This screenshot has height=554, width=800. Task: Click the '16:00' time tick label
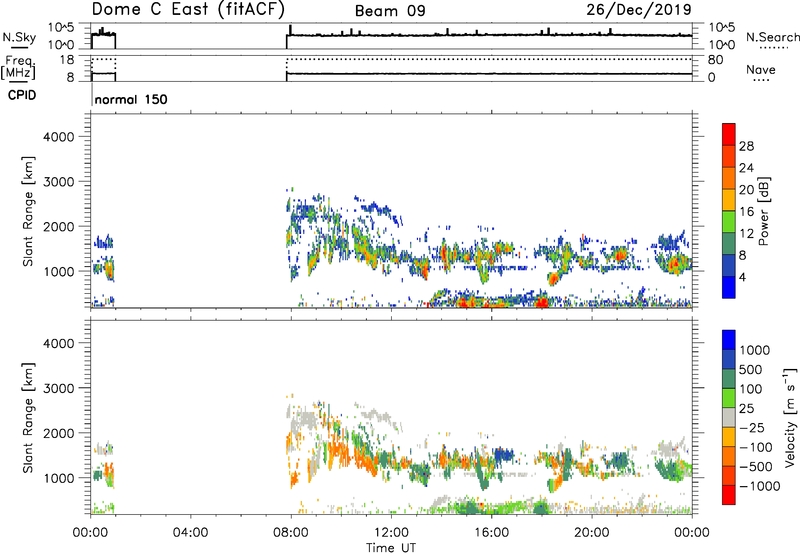point(491,533)
